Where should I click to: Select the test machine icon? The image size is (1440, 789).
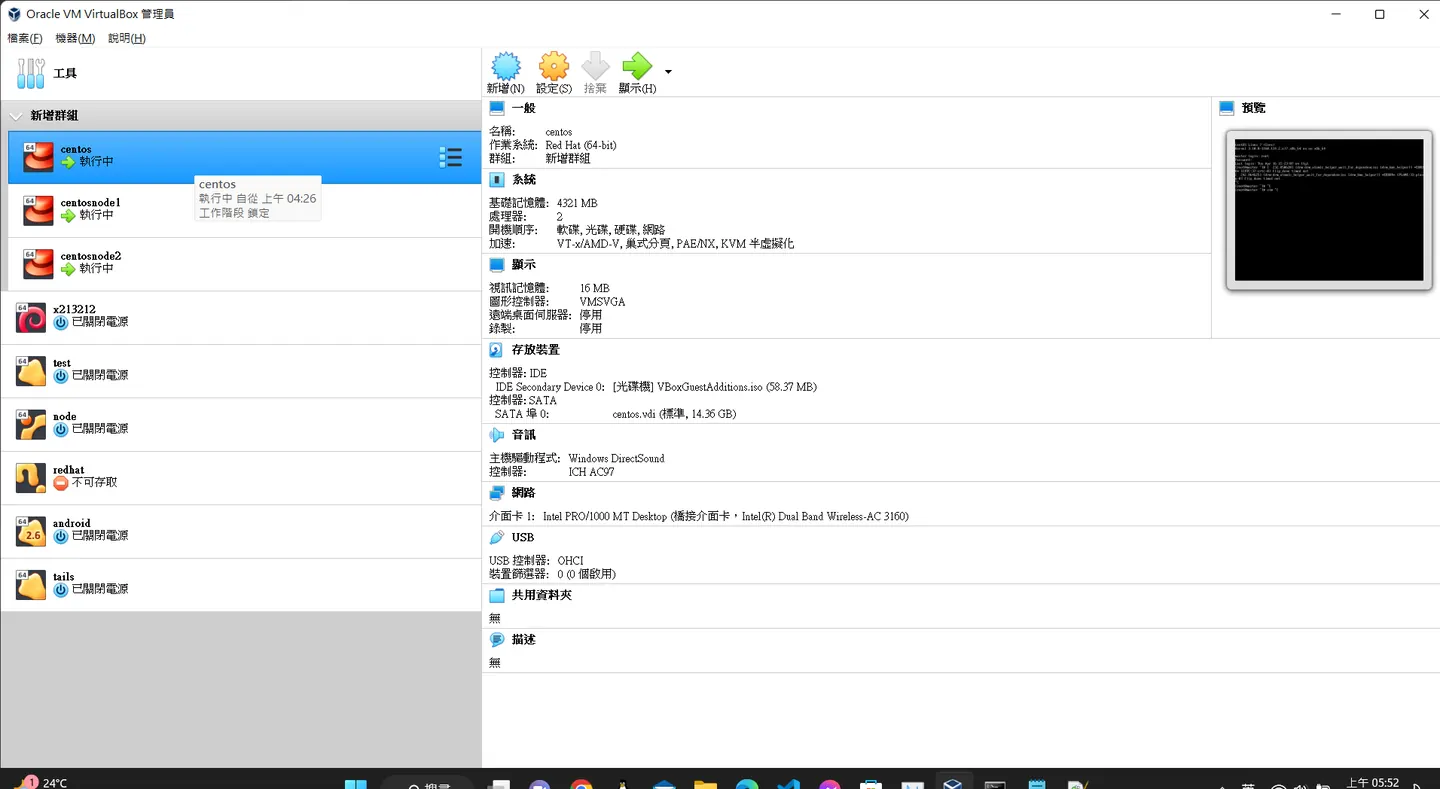click(x=31, y=371)
